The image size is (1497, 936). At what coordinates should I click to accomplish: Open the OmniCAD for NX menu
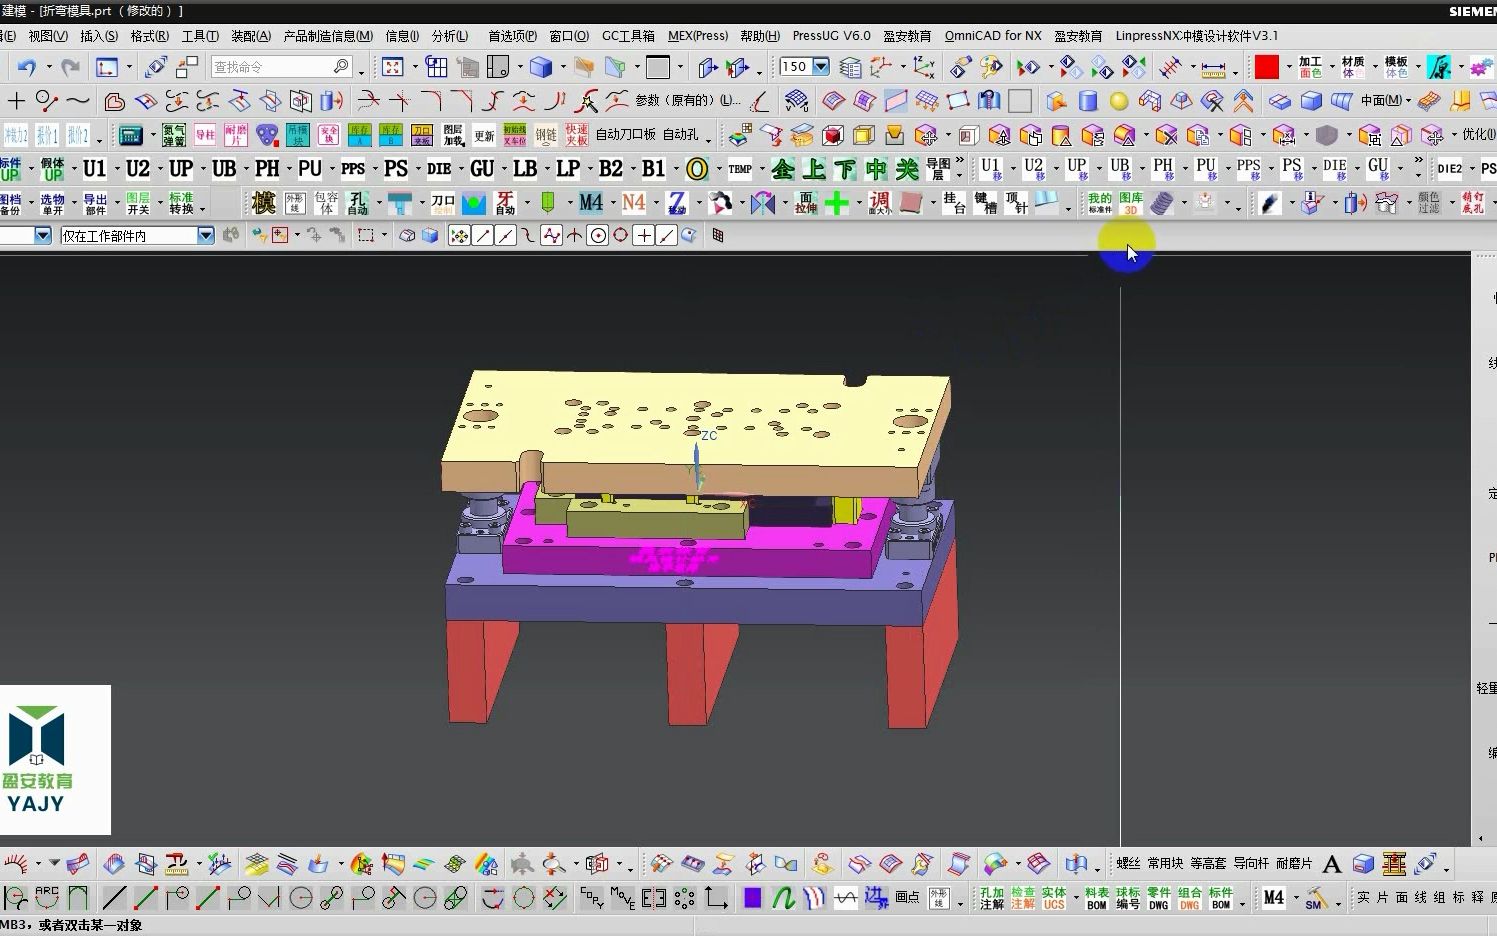click(993, 36)
